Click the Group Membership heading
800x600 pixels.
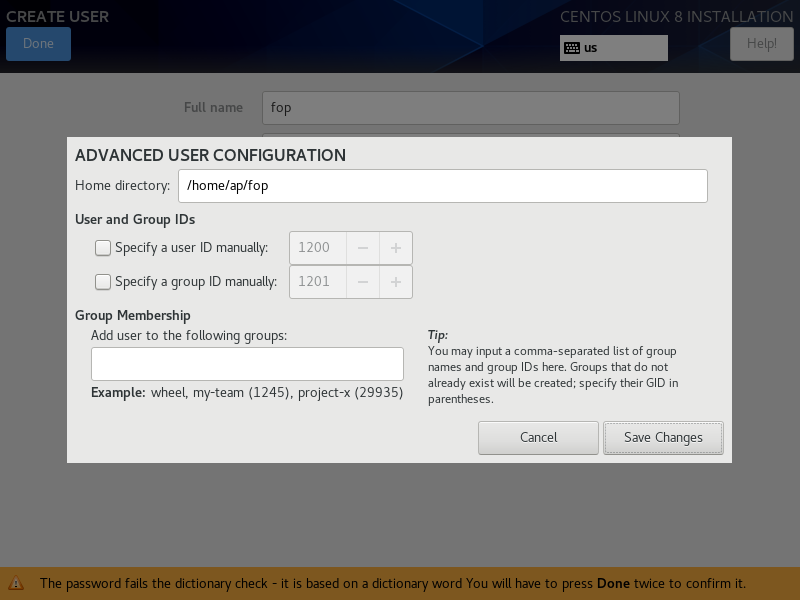(x=133, y=315)
